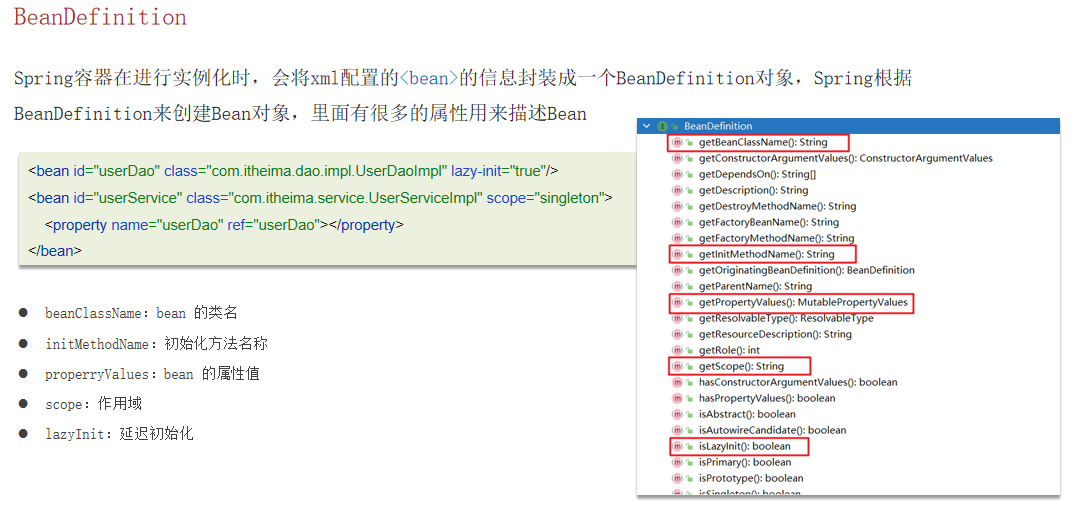This screenshot has width=1083, height=522.
Task: Click method icon beside getResourceDescription()
Action: (678, 334)
